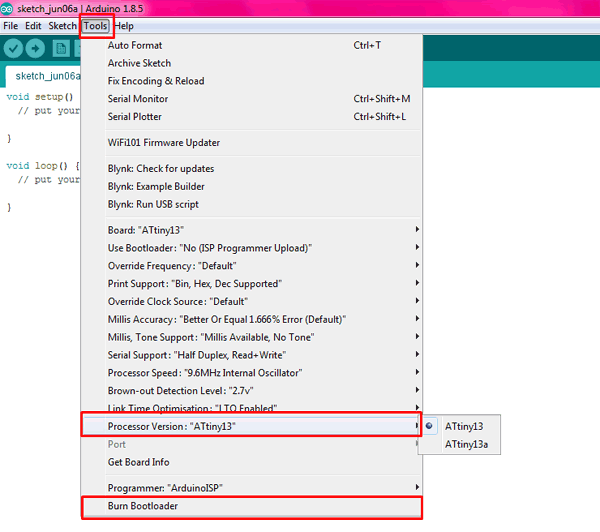600x532 pixels.
Task: Launch the Serial Plotter
Action: pyautogui.click(x=252, y=116)
